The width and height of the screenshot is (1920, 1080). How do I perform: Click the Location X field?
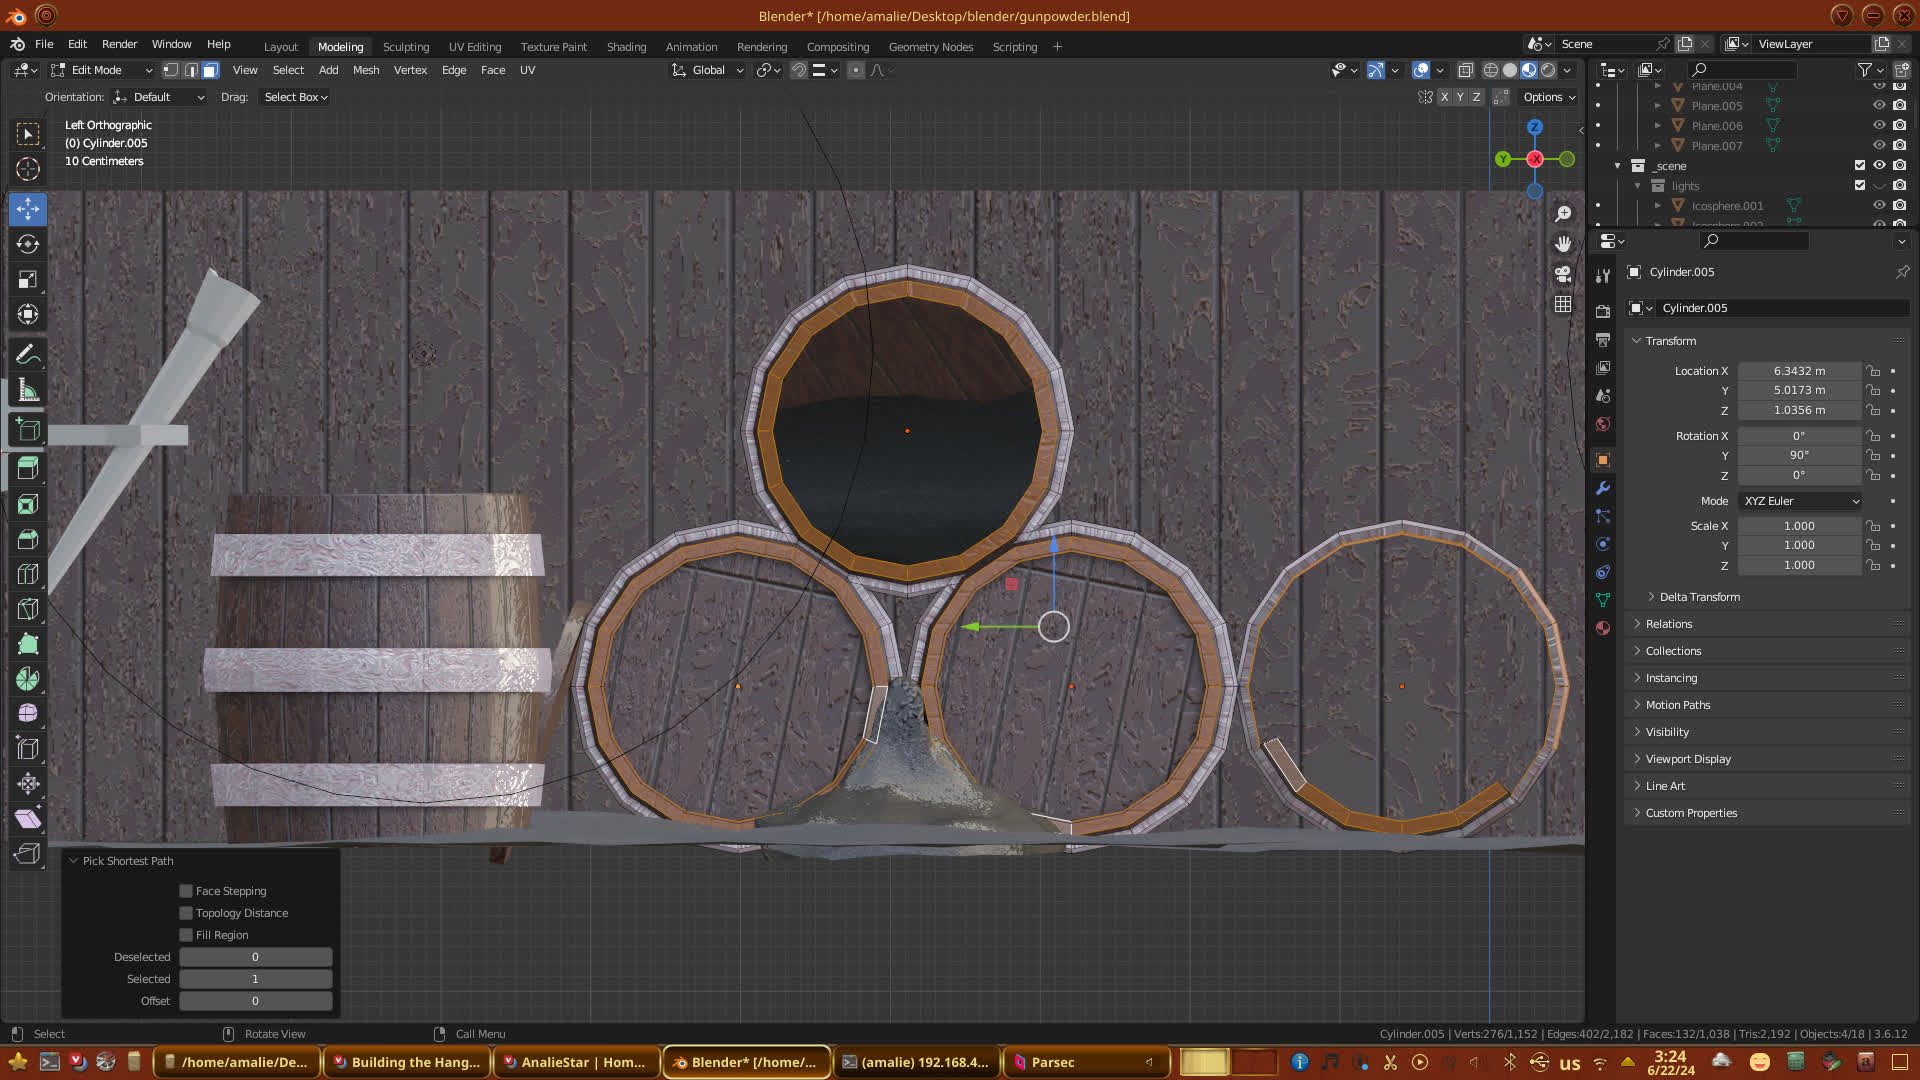point(1798,371)
